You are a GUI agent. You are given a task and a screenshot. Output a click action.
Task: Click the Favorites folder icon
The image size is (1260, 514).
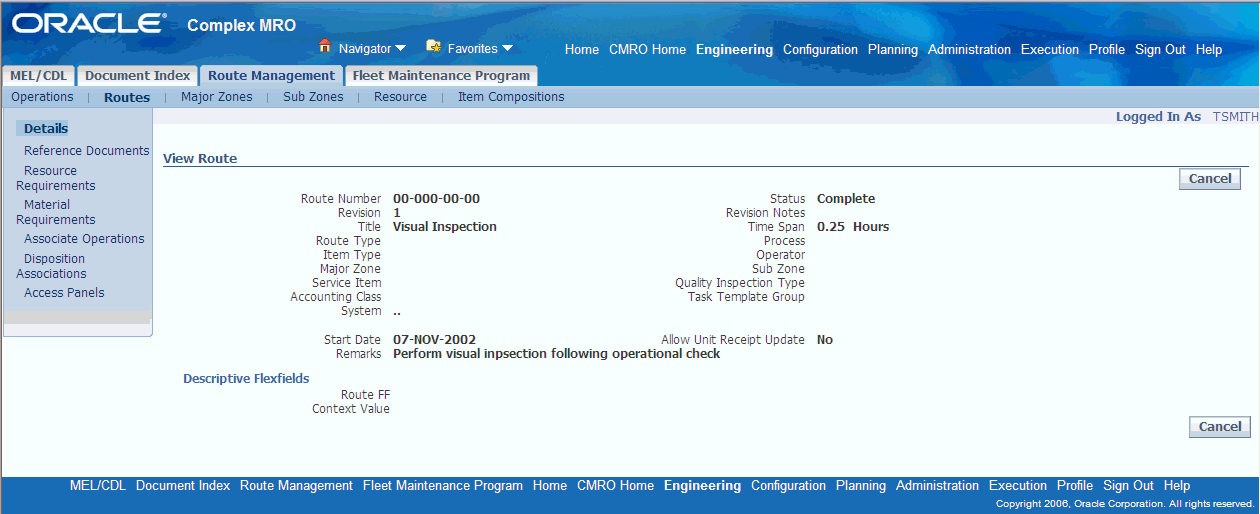434,46
